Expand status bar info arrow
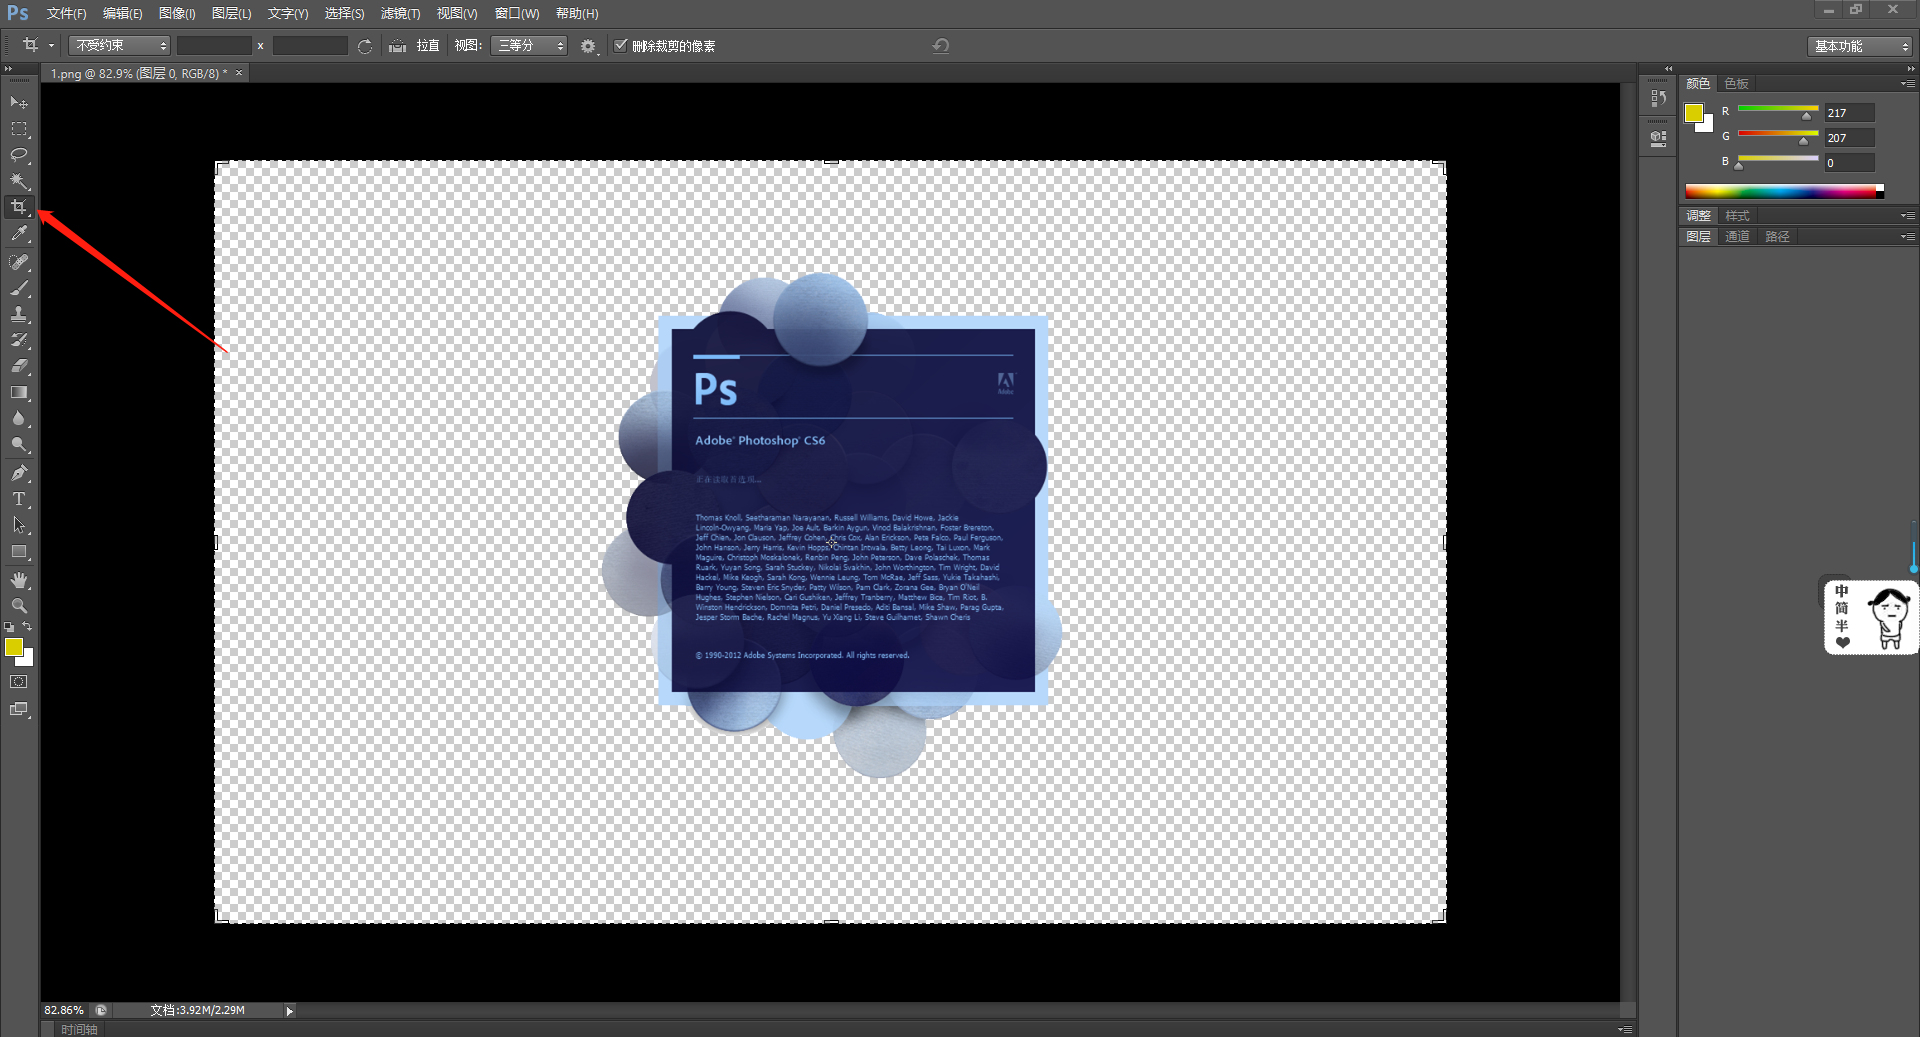 tap(290, 1011)
